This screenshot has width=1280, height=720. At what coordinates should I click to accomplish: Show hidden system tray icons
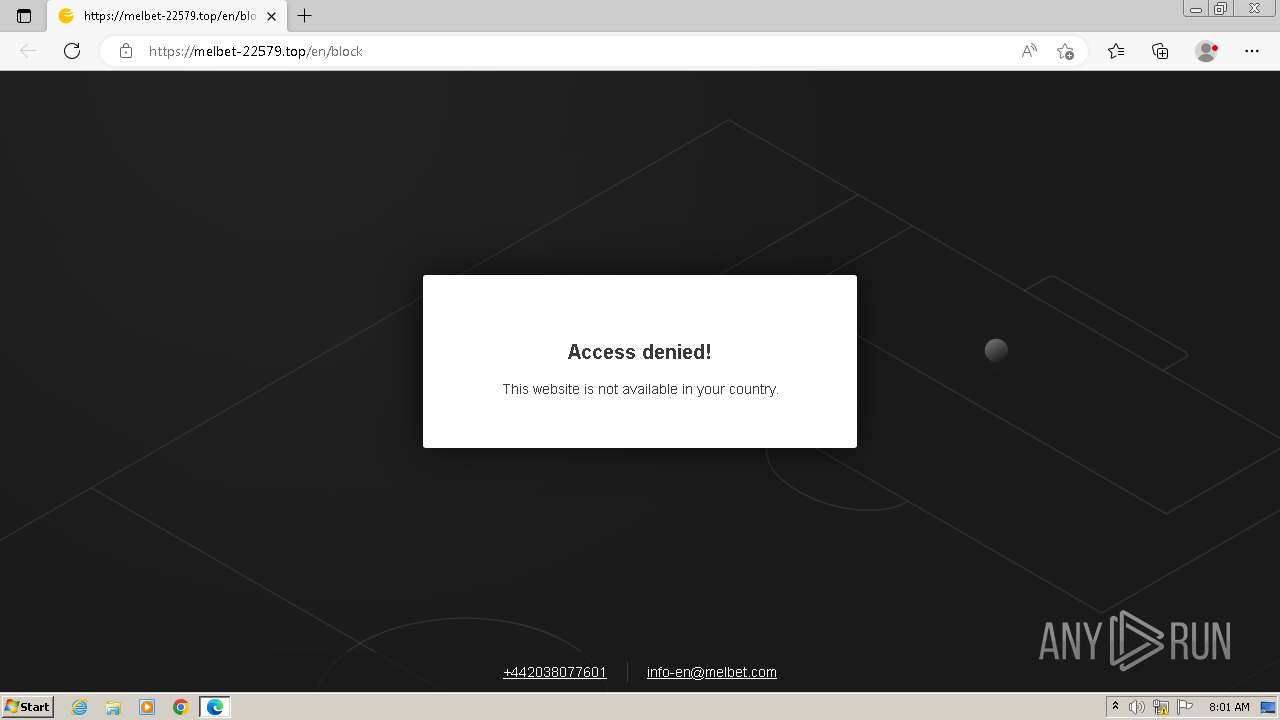[1116, 707]
